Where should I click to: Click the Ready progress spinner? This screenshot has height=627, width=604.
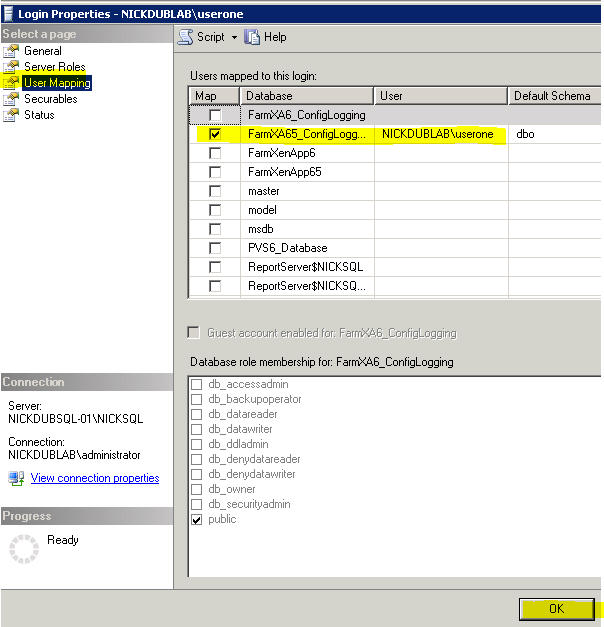24,548
